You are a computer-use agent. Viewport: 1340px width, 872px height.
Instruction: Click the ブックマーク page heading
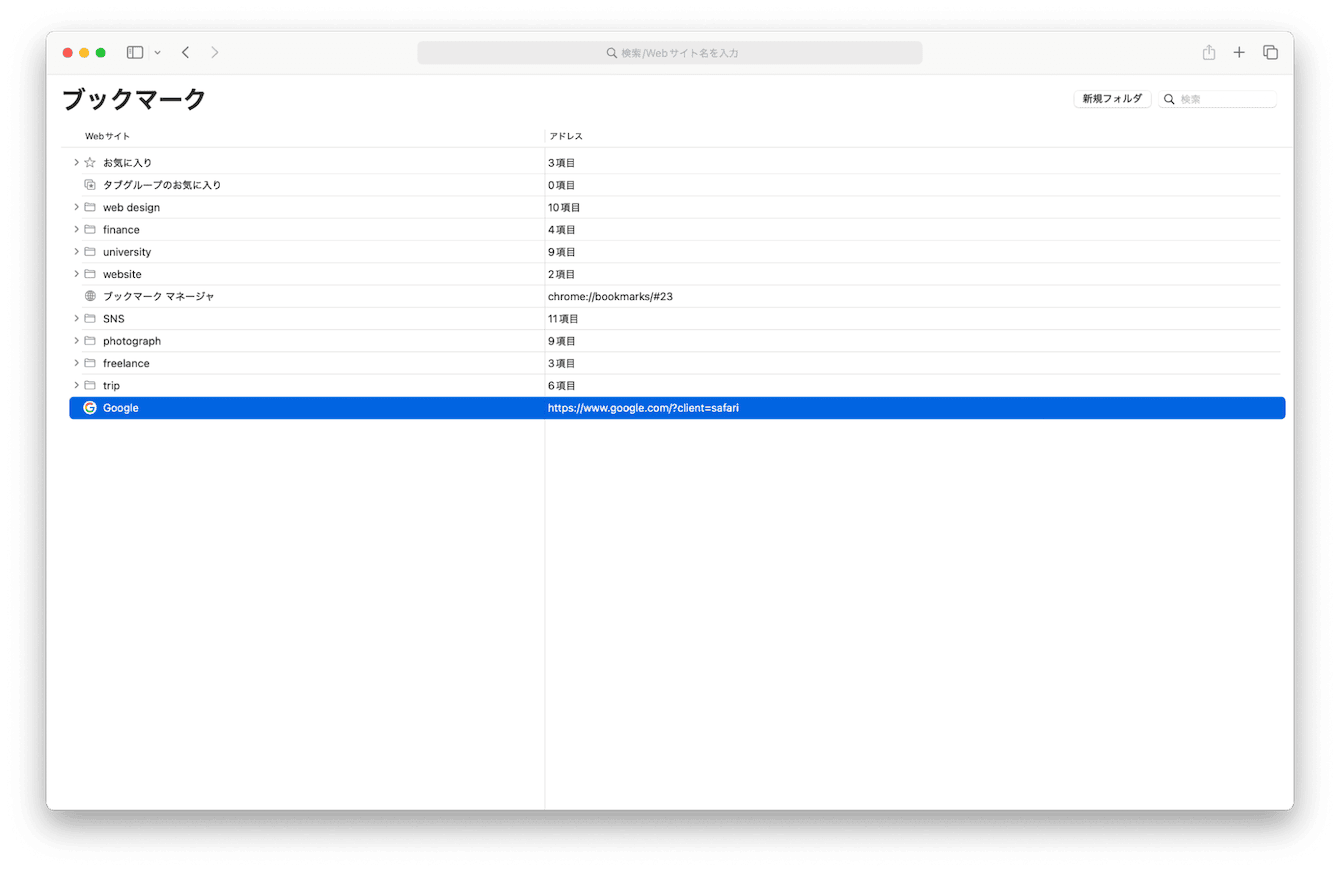(x=134, y=99)
